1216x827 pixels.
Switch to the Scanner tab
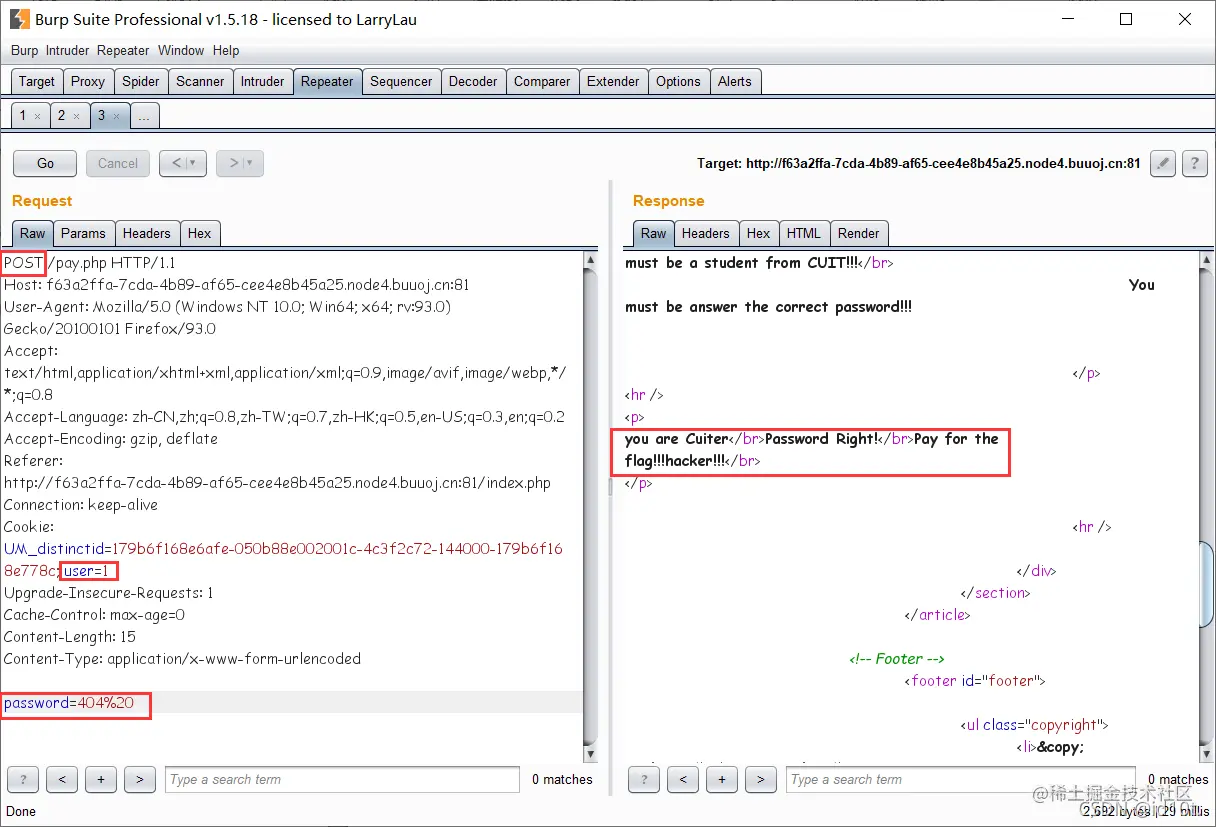(x=200, y=82)
